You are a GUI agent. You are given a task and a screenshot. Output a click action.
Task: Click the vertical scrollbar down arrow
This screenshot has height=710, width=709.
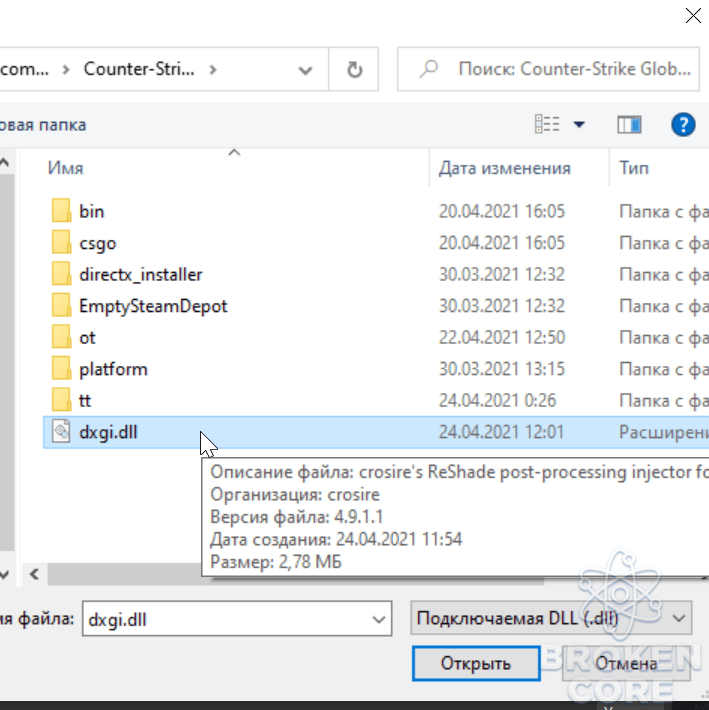coord(5,575)
